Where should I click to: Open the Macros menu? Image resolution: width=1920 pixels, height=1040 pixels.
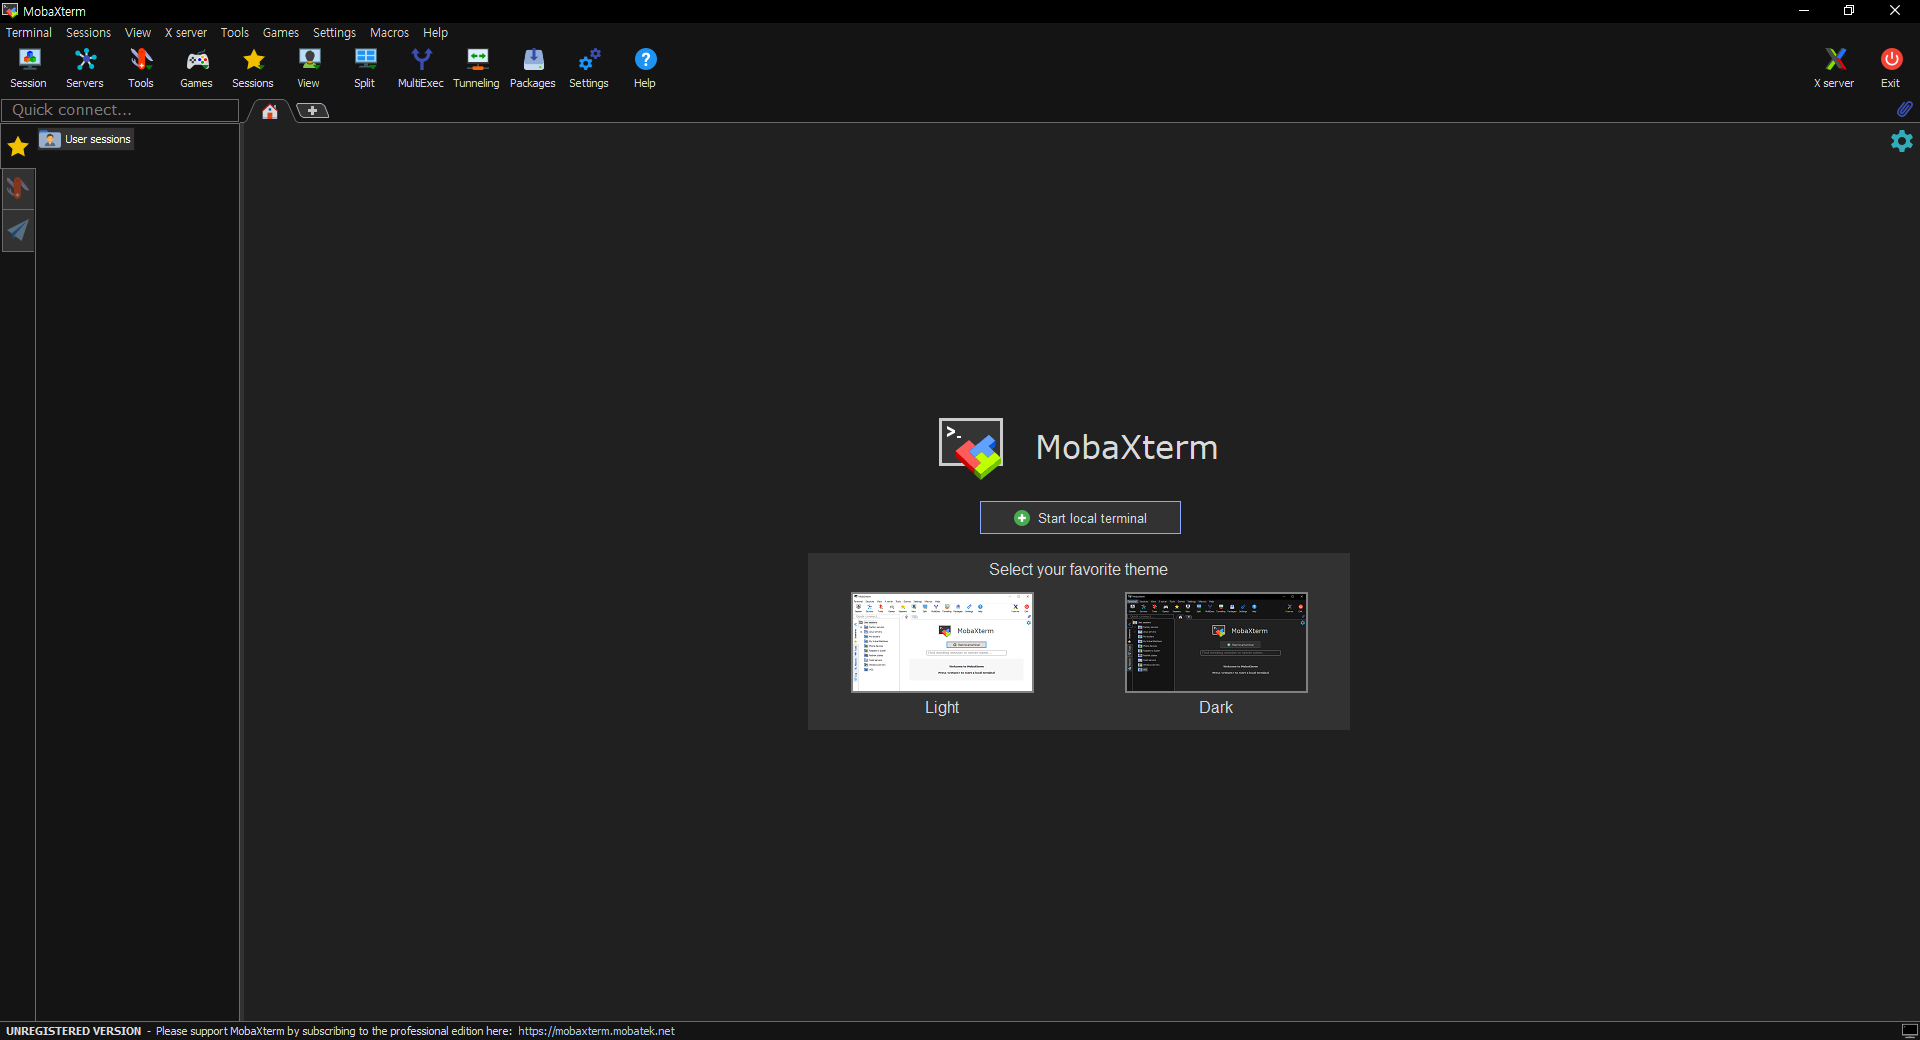(x=390, y=33)
